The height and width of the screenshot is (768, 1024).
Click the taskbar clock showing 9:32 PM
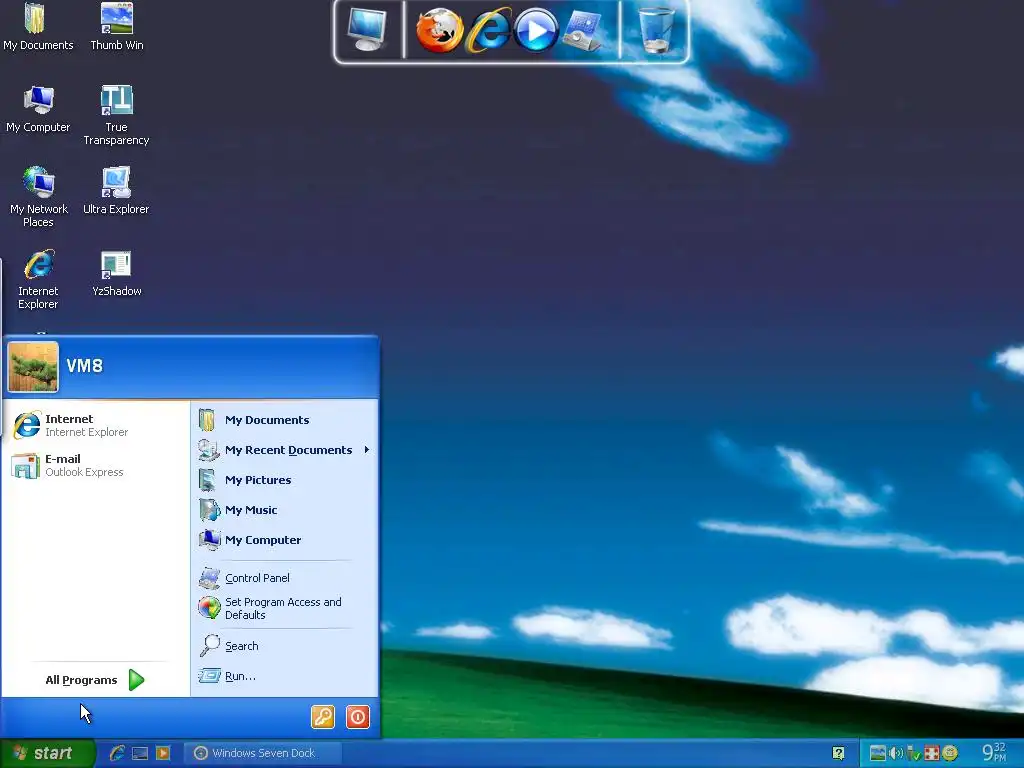tap(994, 753)
